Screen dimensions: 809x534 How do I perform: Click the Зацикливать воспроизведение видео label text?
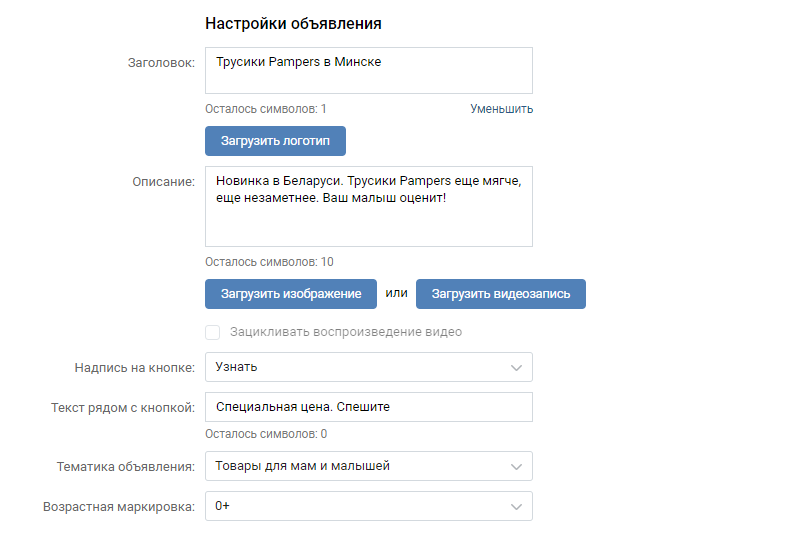click(346, 332)
